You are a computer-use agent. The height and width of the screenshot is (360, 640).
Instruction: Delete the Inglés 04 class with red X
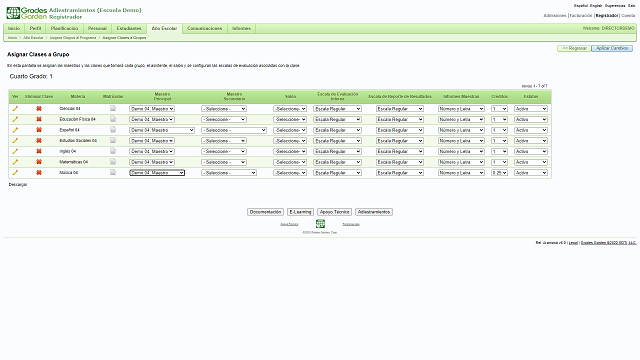point(39,151)
